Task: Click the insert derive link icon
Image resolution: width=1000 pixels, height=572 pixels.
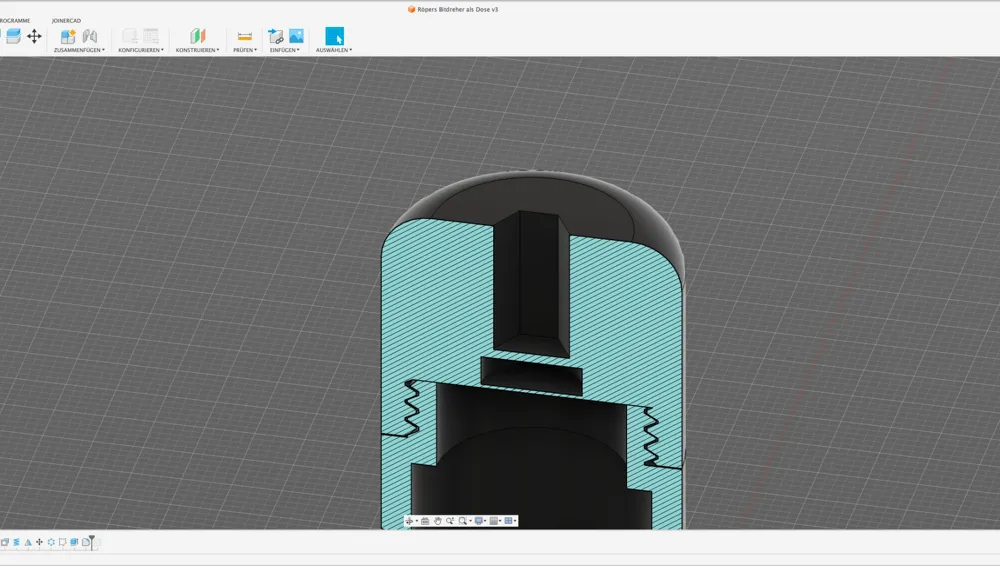Action: click(x=276, y=36)
